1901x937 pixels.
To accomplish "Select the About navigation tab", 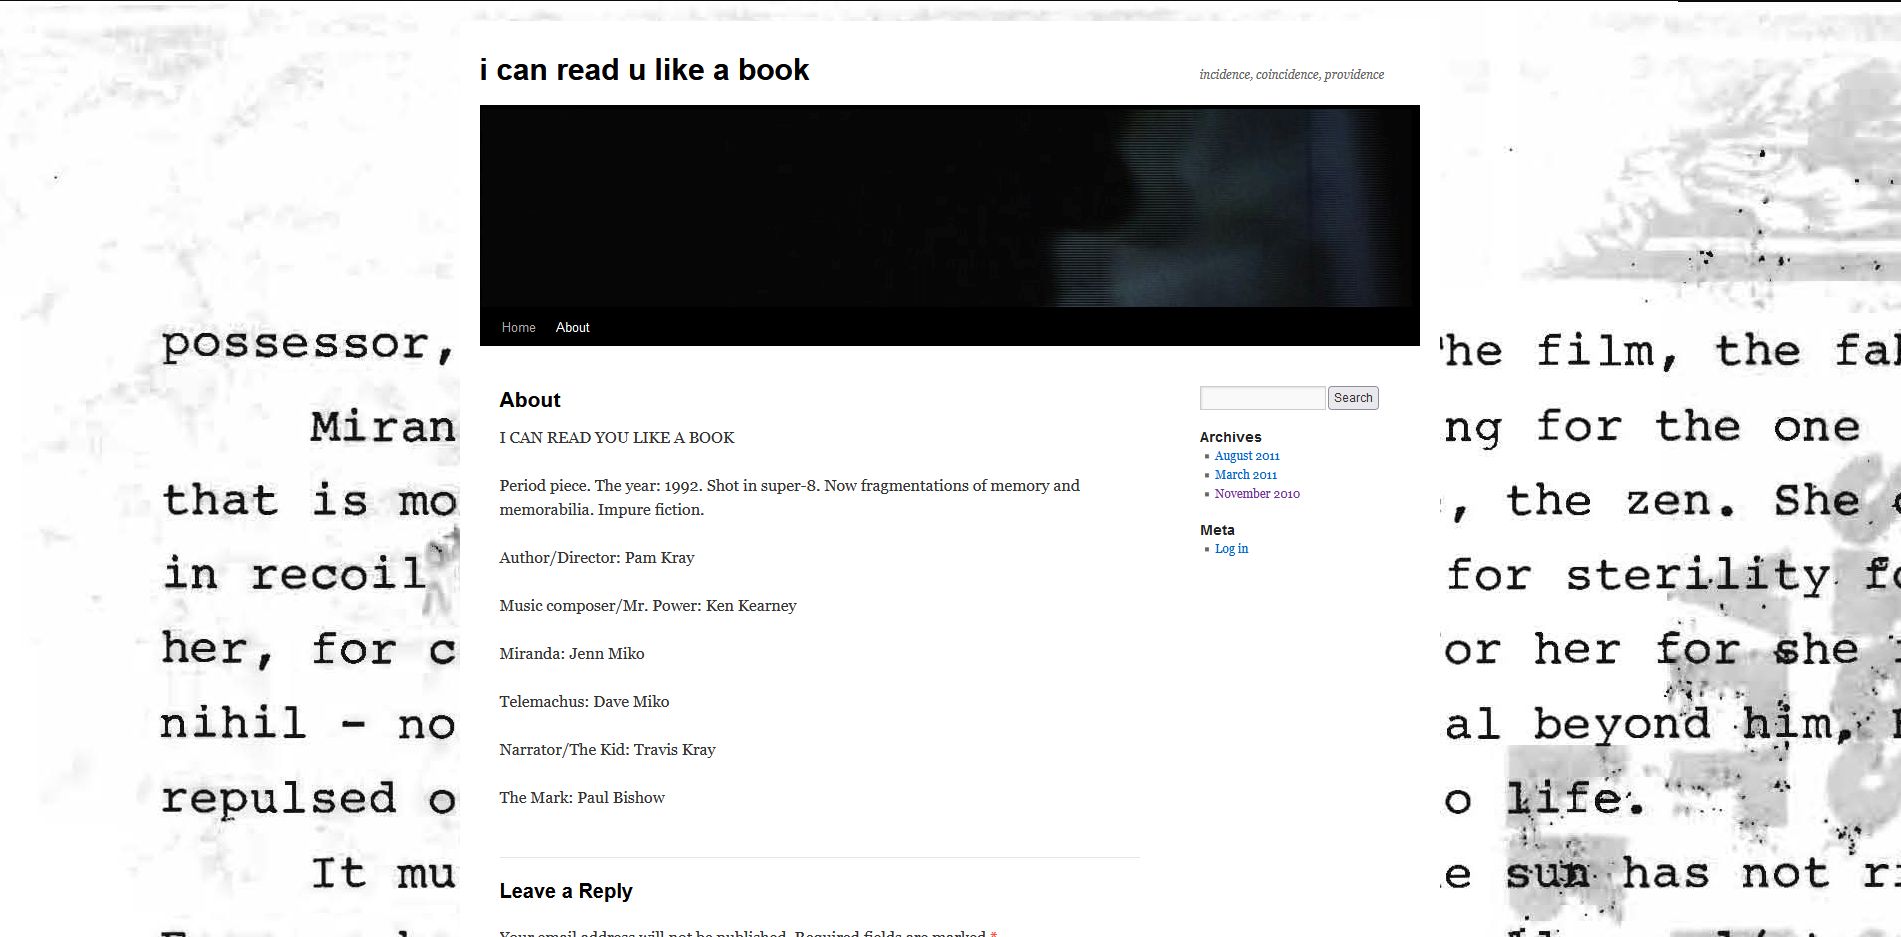I will tap(572, 328).
